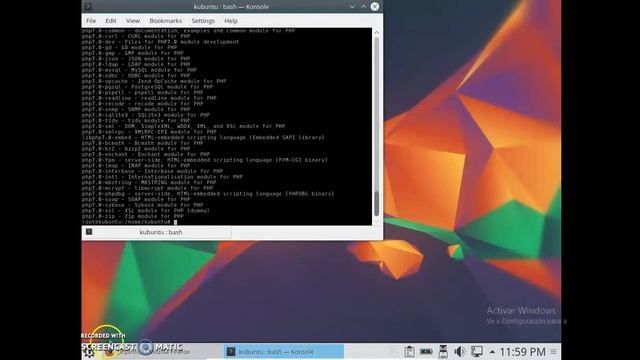Click the root@kubuntu shell prompt line
This screenshot has height=360, width=640.
pyautogui.click(x=129, y=222)
